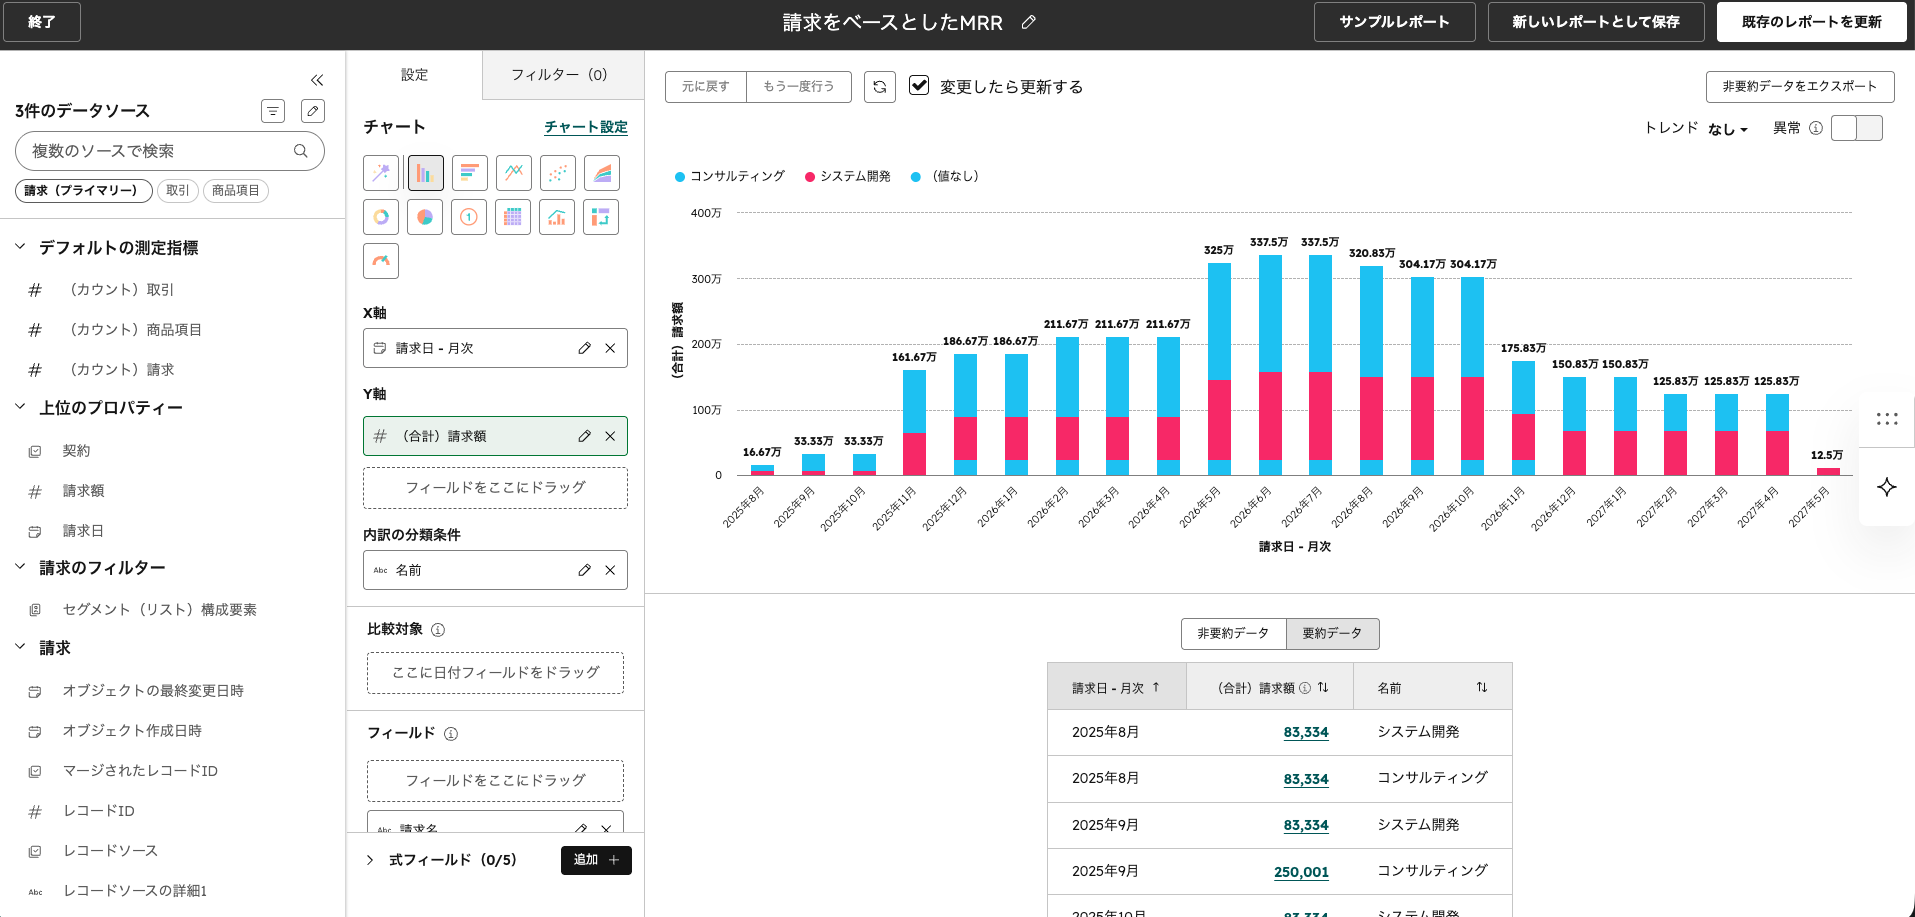The height and width of the screenshot is (917, 1915).
Task: Select the vertical bar chart type
Action: point(425,173)
